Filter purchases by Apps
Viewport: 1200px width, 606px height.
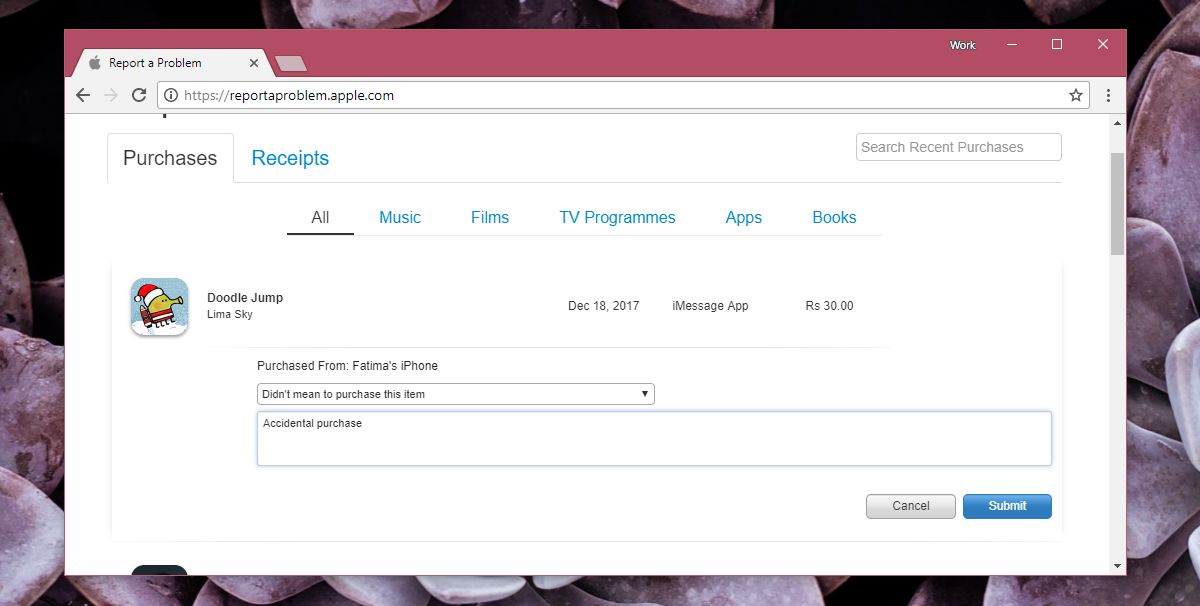coord(744,217)
